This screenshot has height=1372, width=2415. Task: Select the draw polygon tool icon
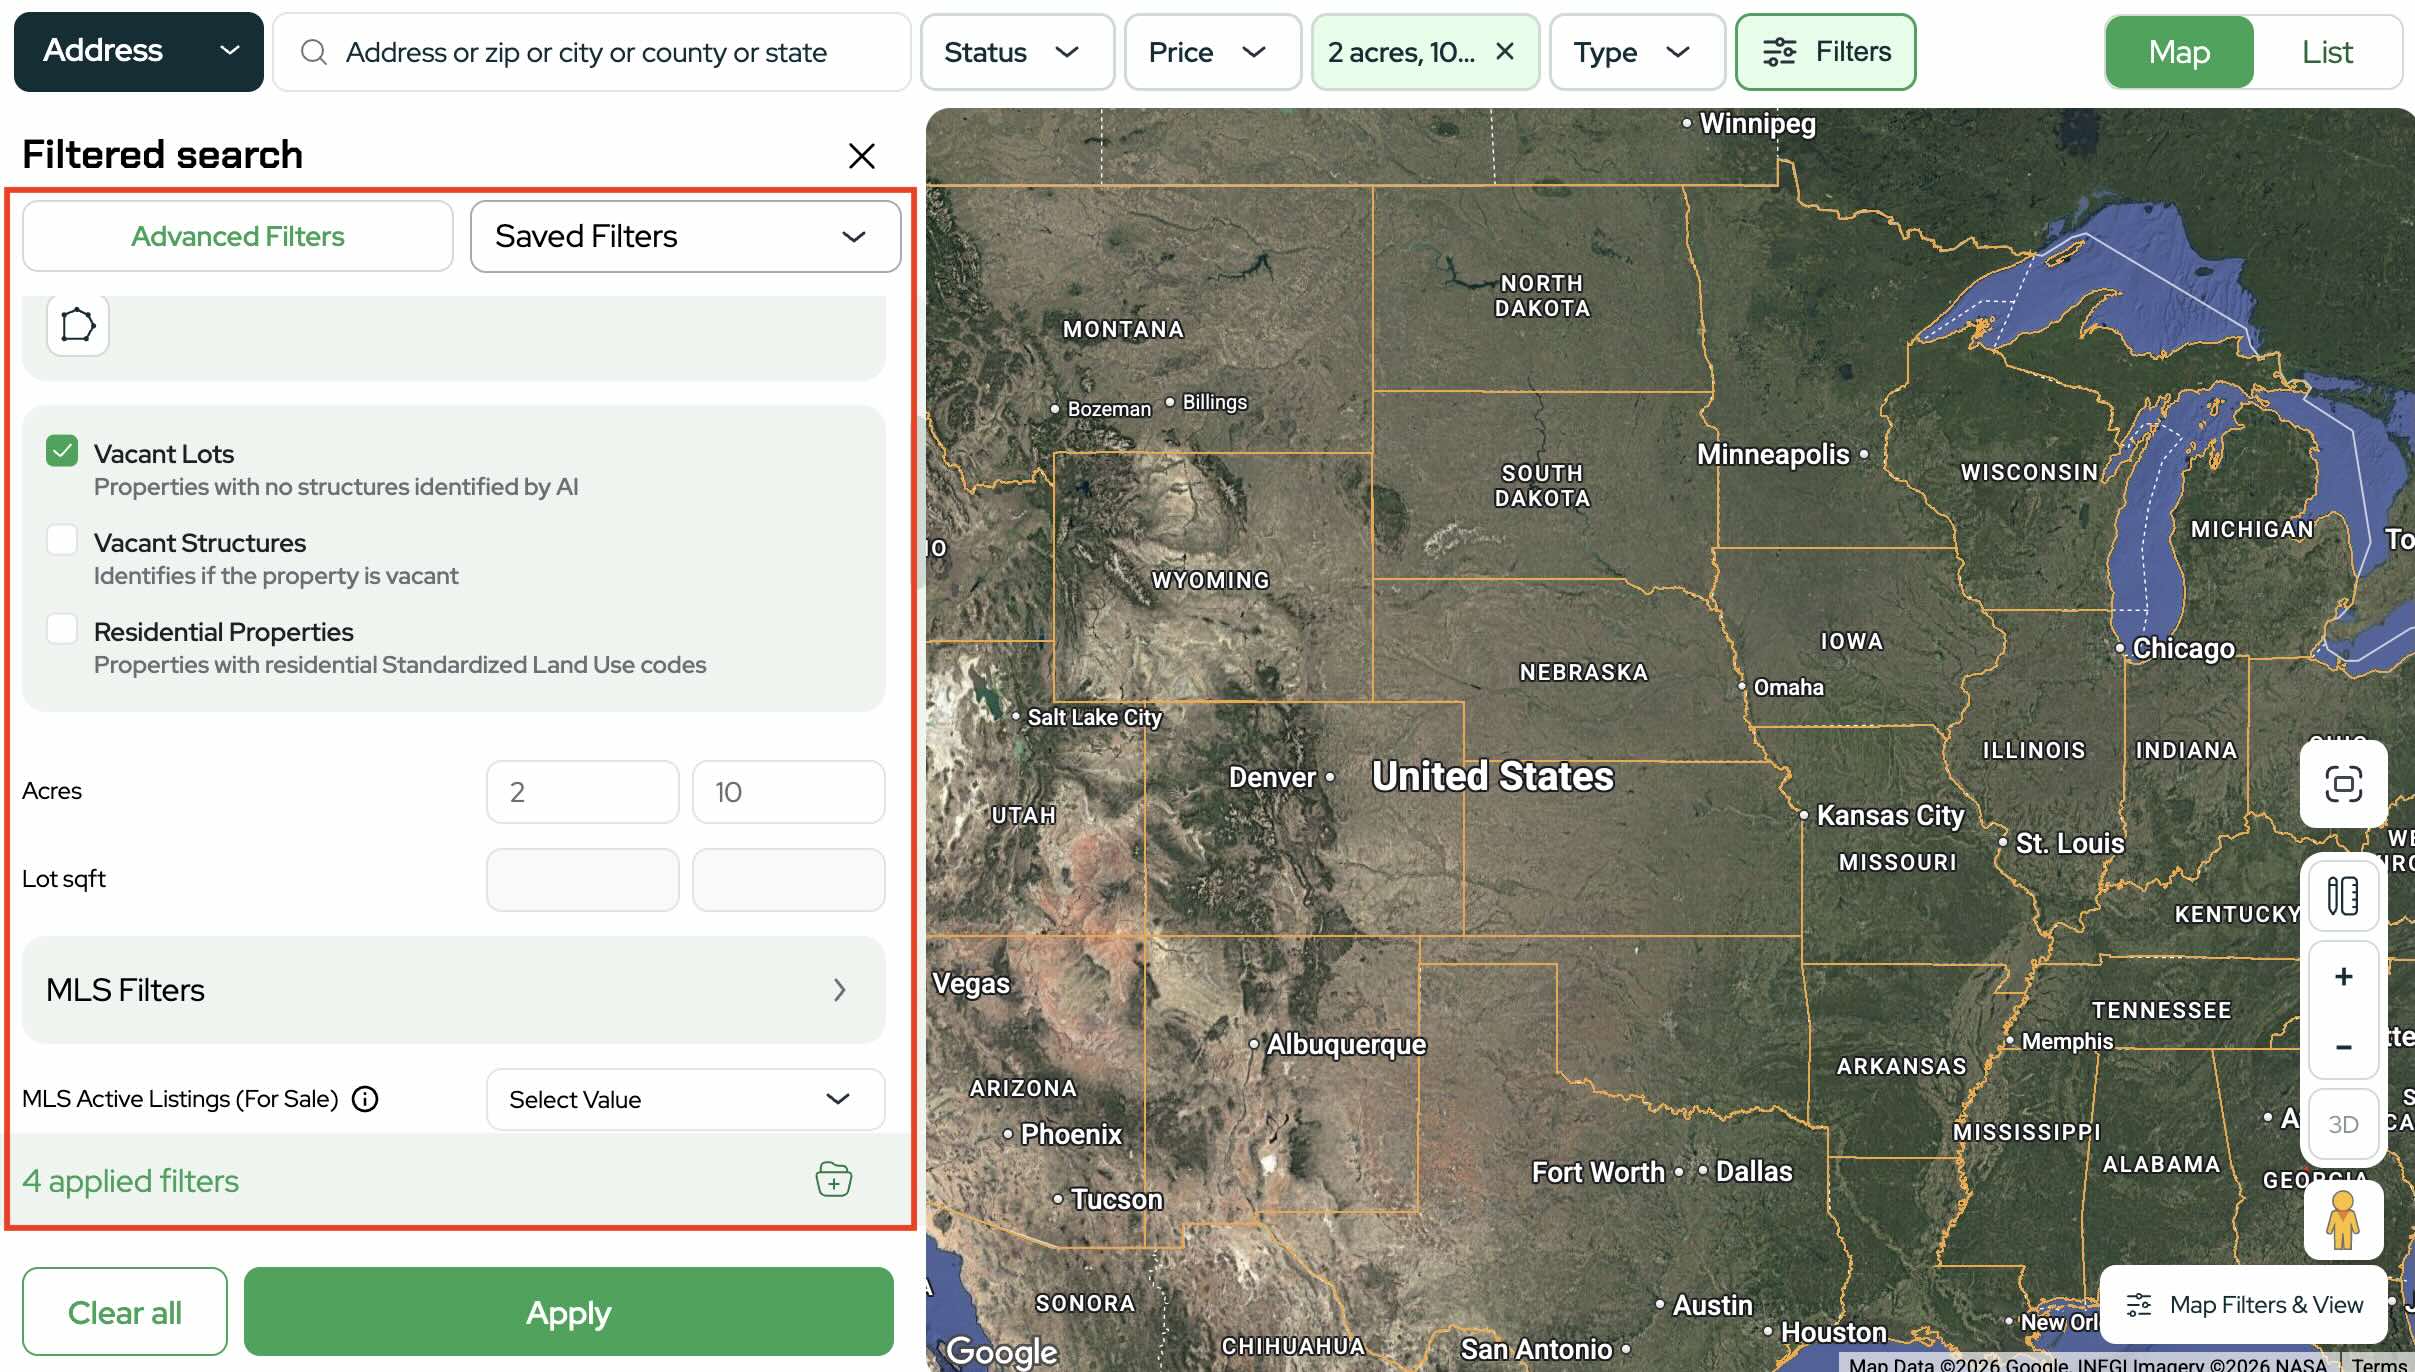point(78,325)
